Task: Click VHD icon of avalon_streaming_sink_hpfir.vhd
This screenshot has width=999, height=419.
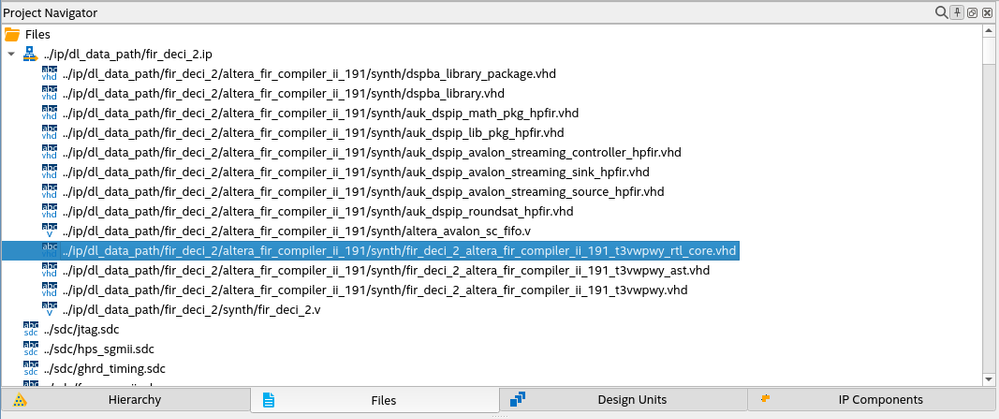Action: 49,172
